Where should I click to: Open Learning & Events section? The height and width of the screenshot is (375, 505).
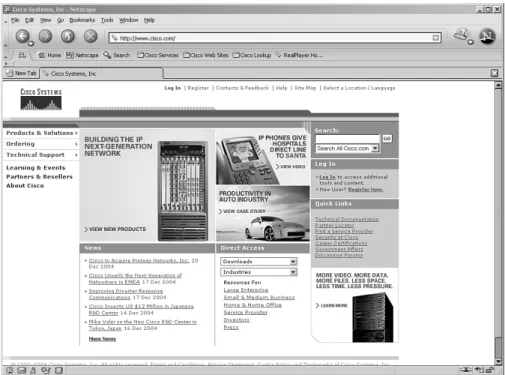pyautogui.click(x=36, y=168)
